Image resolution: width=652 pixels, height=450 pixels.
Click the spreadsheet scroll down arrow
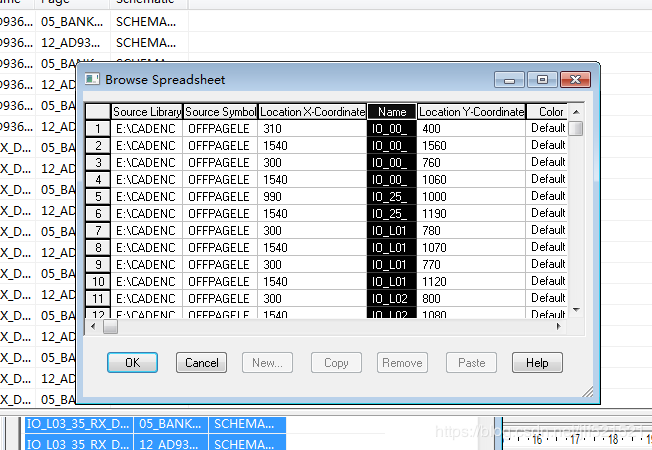point(576,310)
